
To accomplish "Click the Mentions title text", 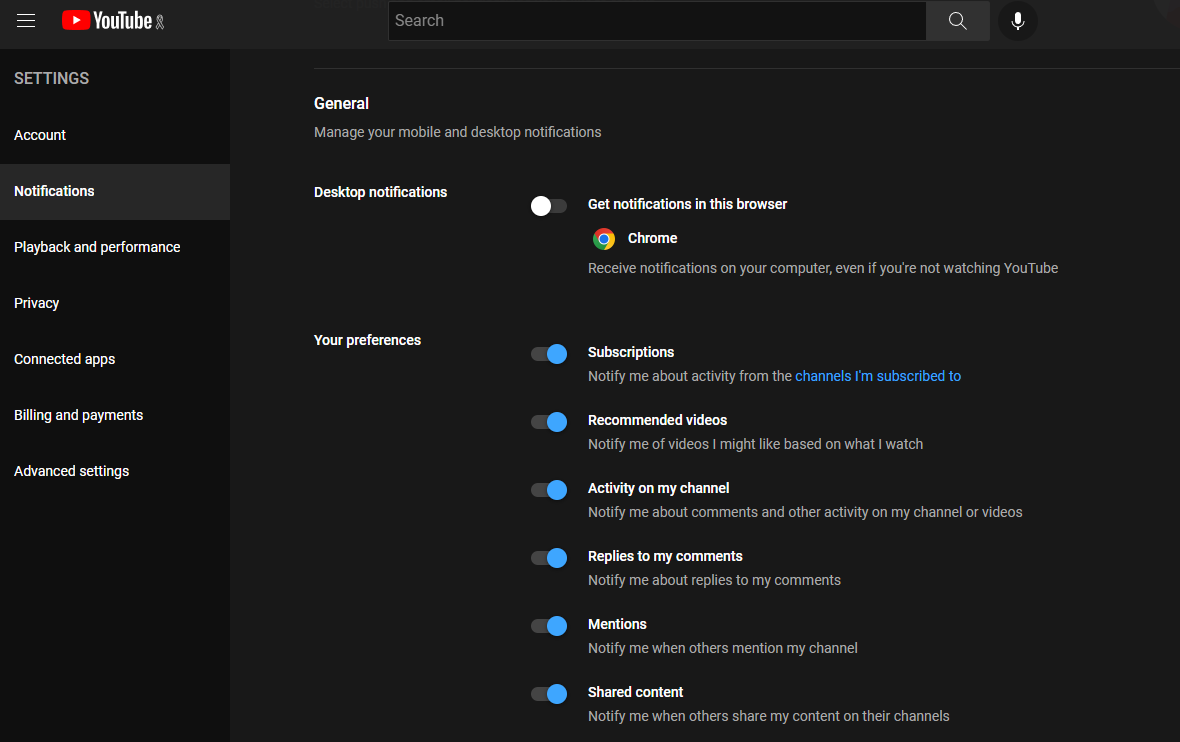I will [x=617, y=625].
